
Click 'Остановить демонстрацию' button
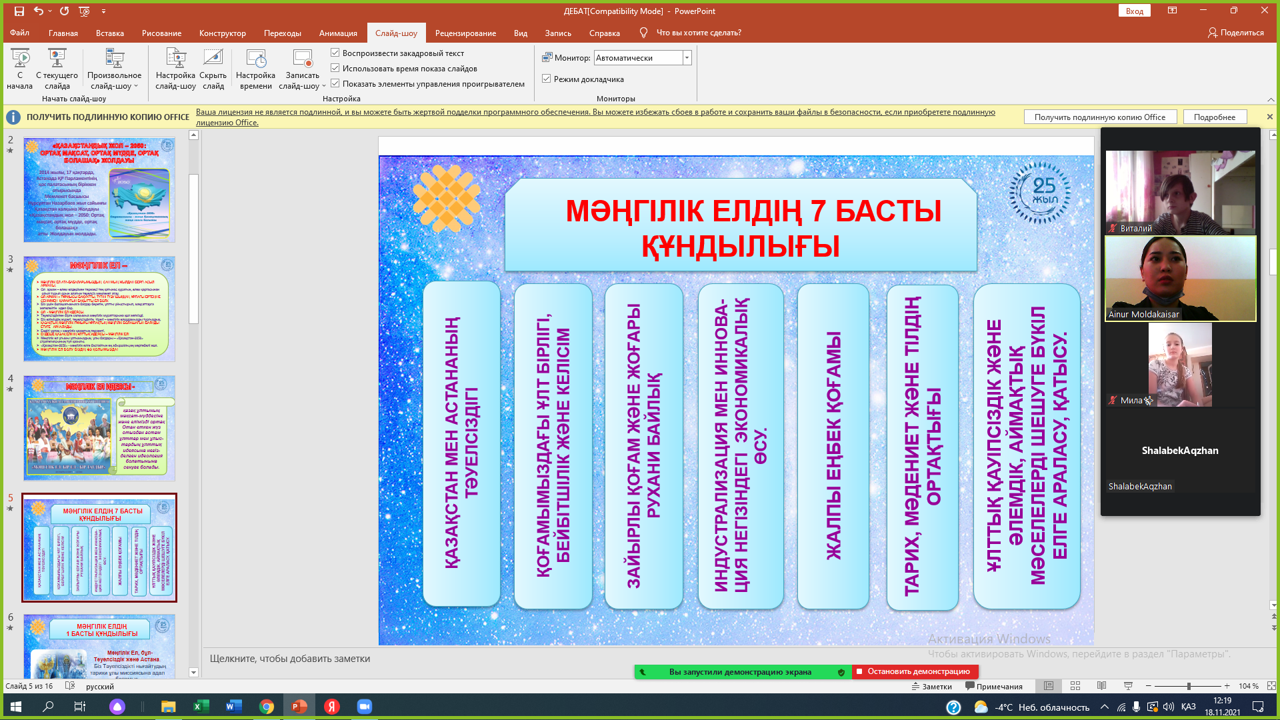click(914, 672)
